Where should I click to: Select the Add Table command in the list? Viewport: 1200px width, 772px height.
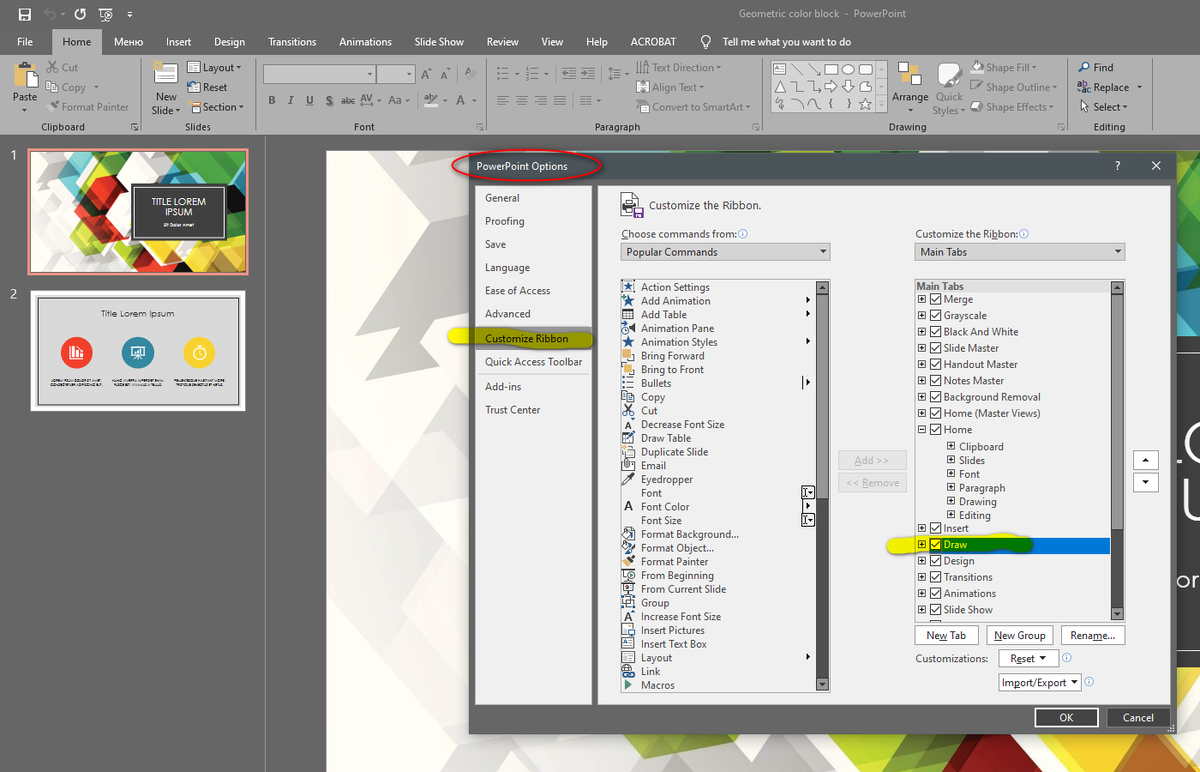coord(664,314)
